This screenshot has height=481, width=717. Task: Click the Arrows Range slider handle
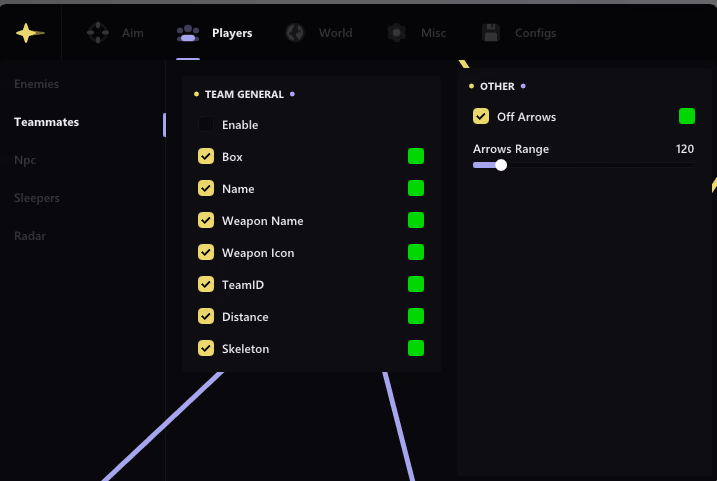click(x=501, y=165)
